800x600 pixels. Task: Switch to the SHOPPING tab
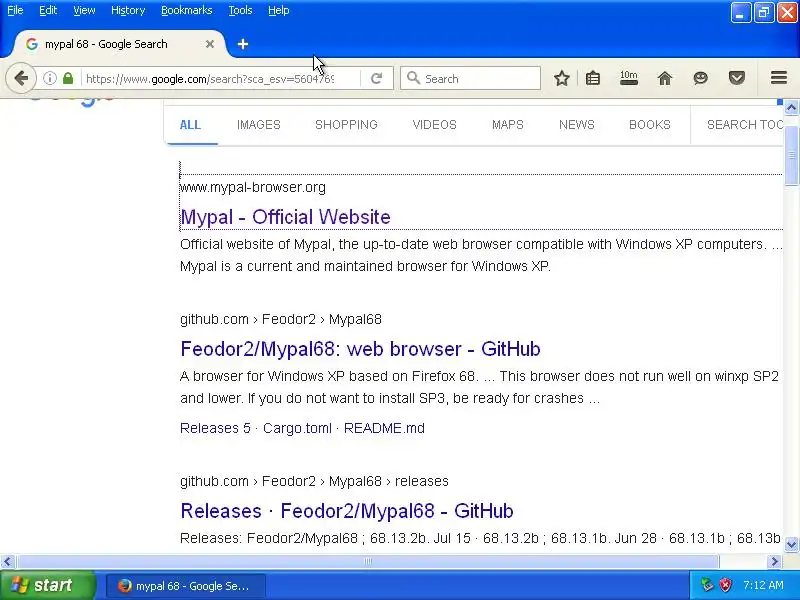tap(346, 125)
